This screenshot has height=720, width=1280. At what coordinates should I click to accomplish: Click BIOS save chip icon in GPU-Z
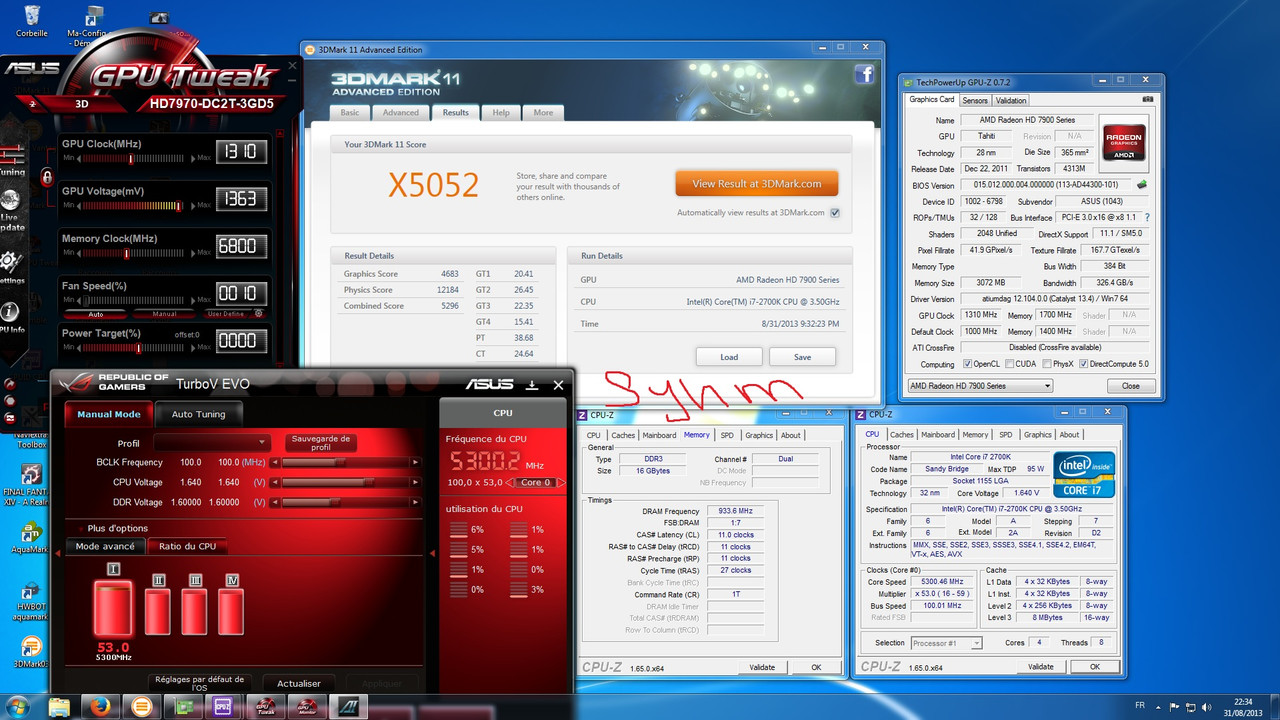tap(1142, 185)
